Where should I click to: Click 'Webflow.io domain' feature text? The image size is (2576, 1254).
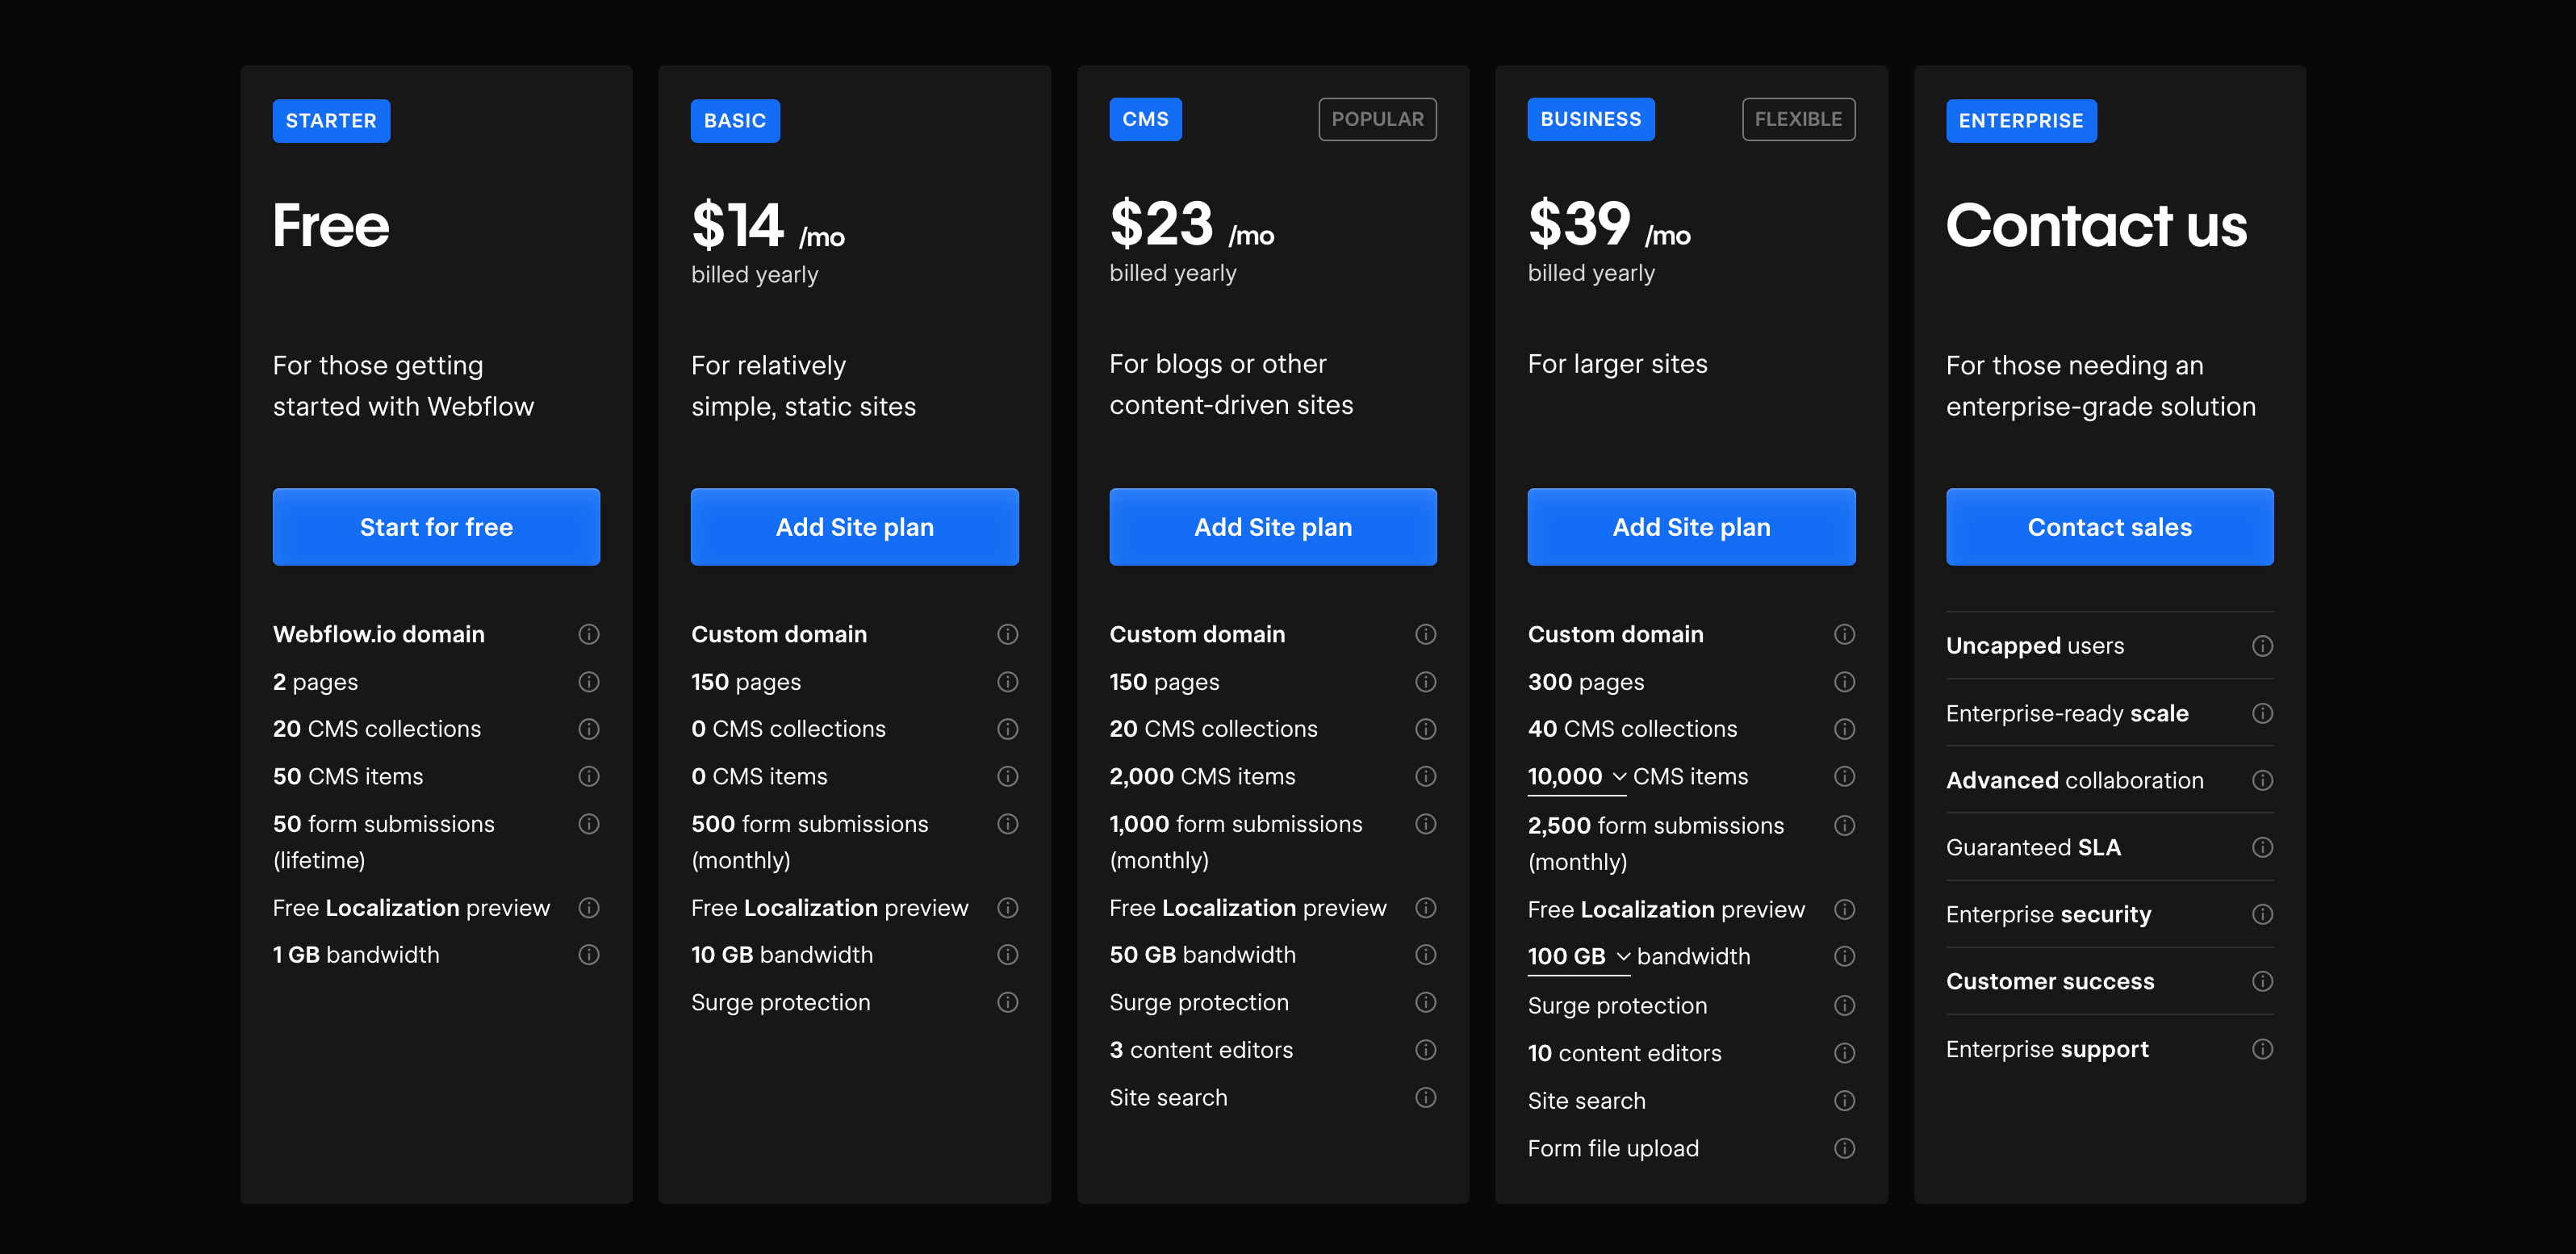[379, 634]
